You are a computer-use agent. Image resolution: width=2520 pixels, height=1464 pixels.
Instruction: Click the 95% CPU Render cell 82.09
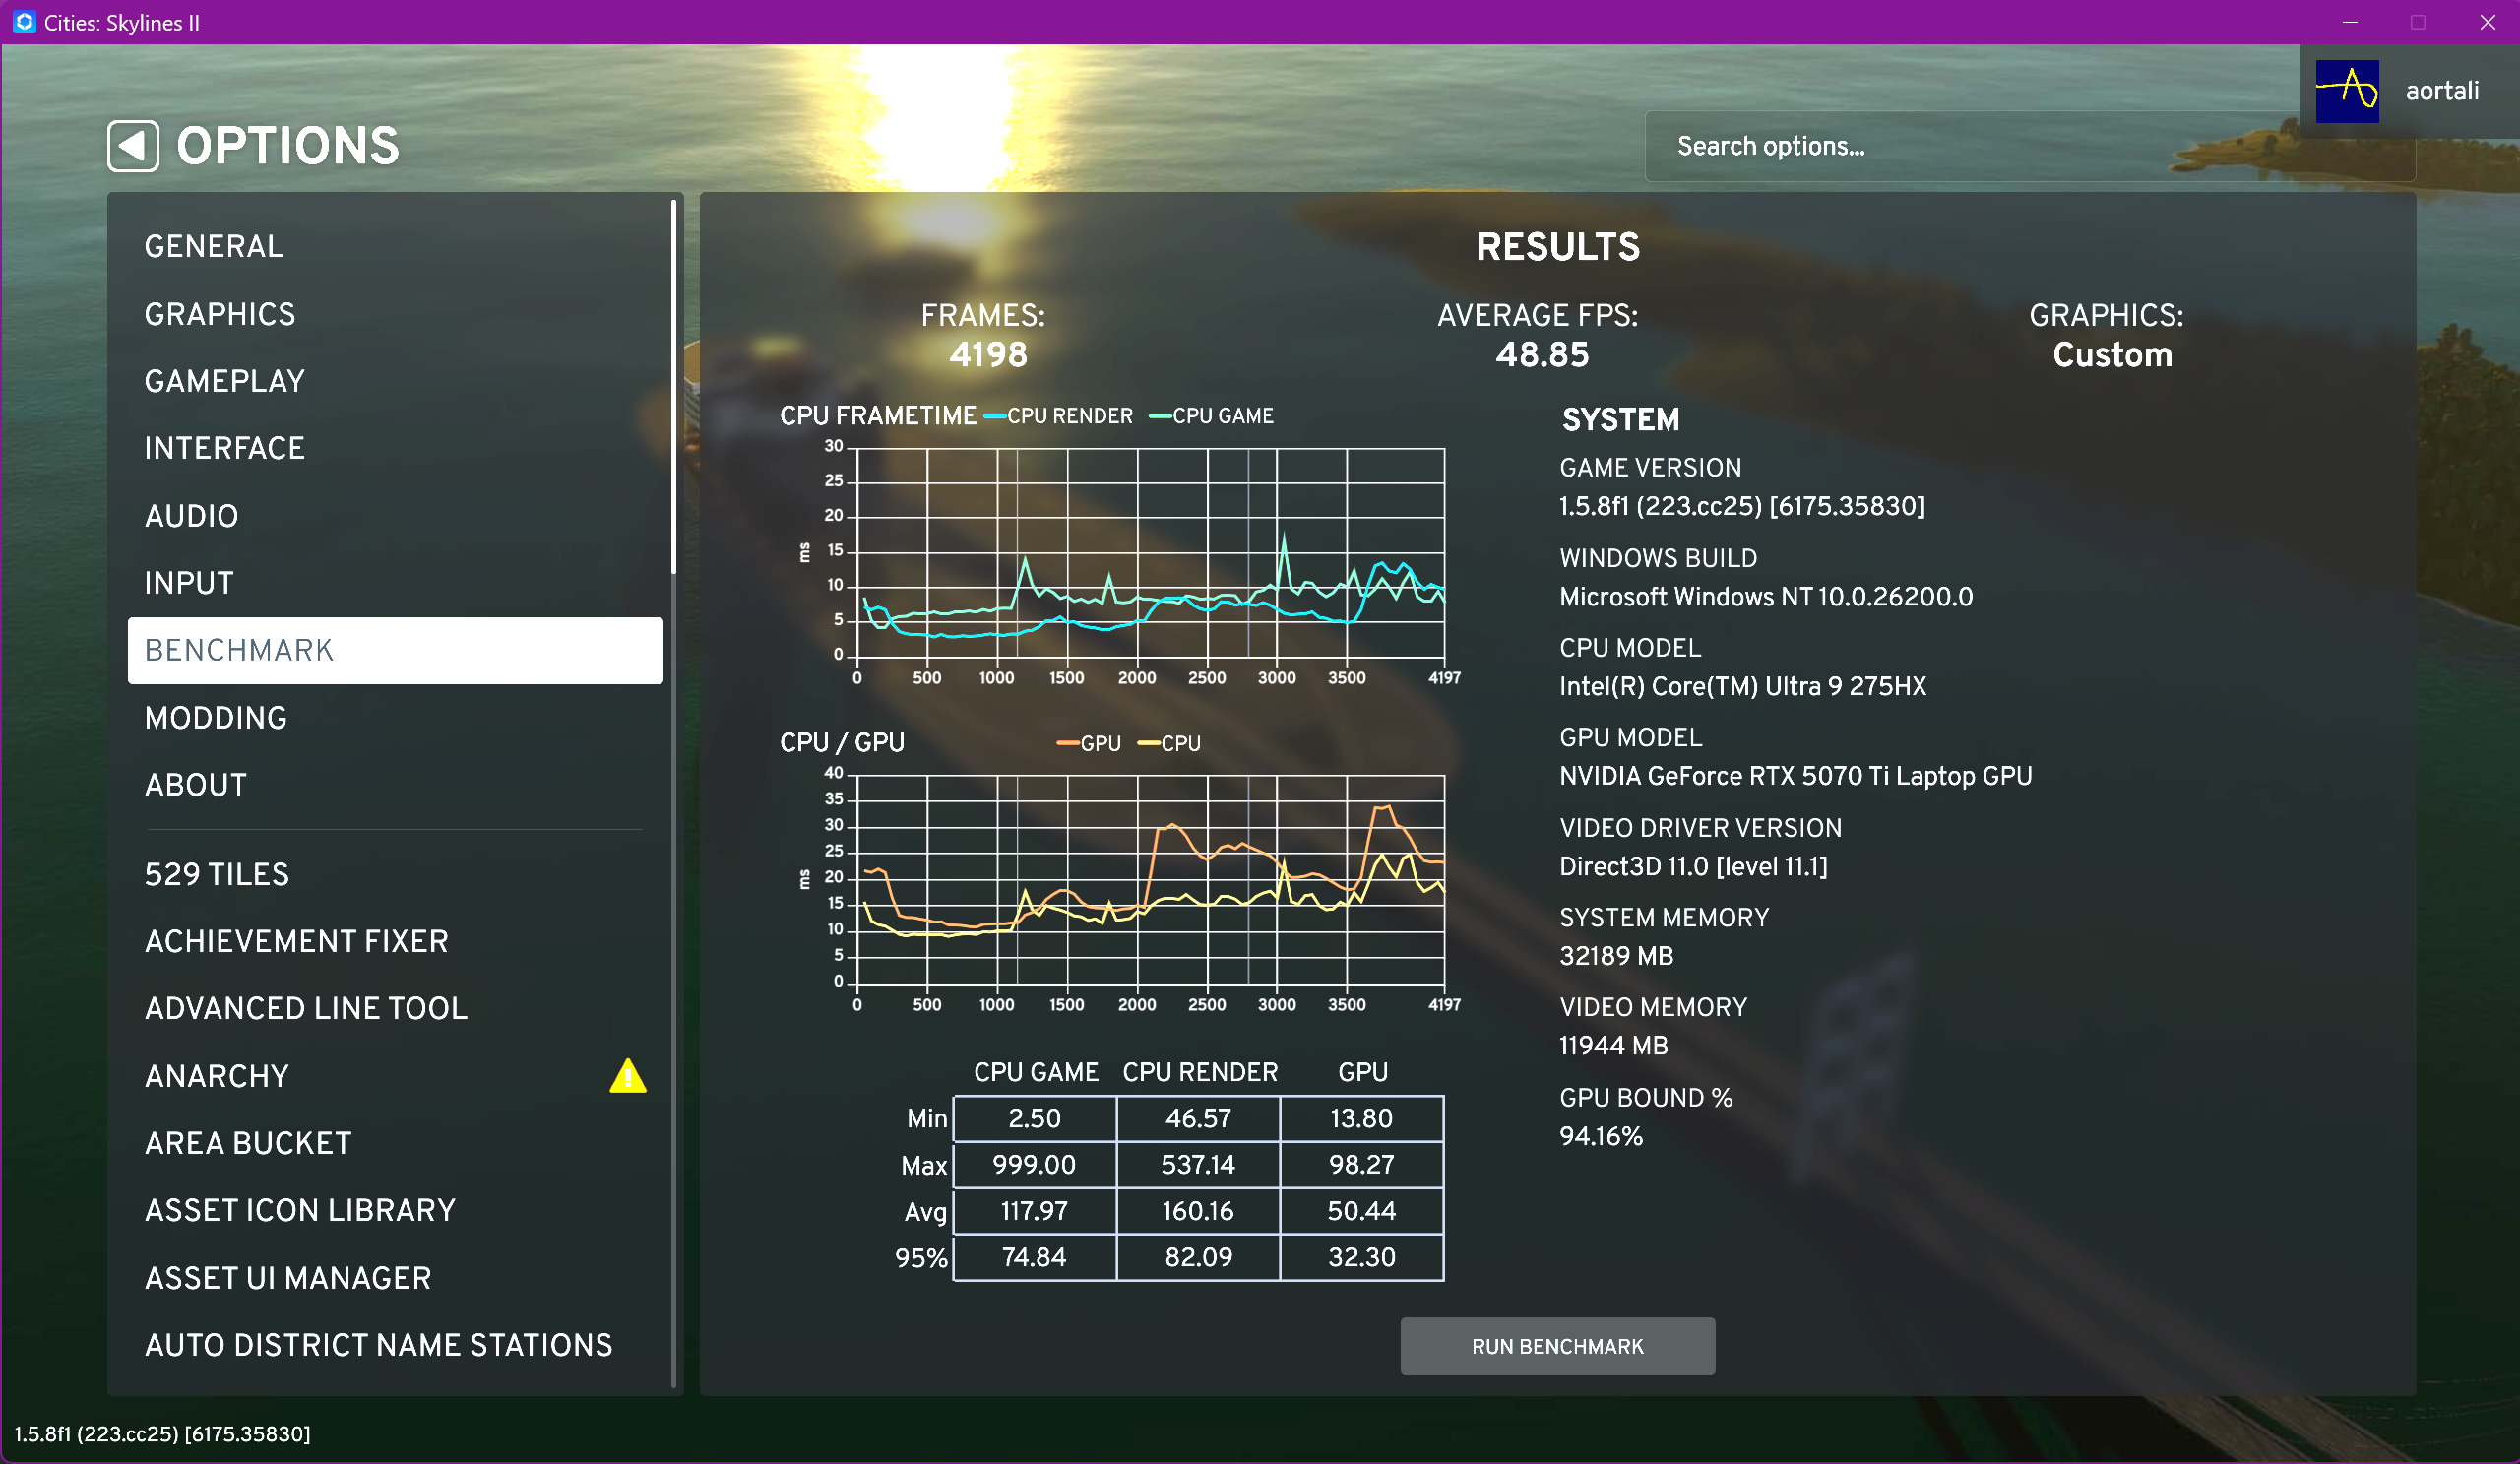coord(1198,1257)
